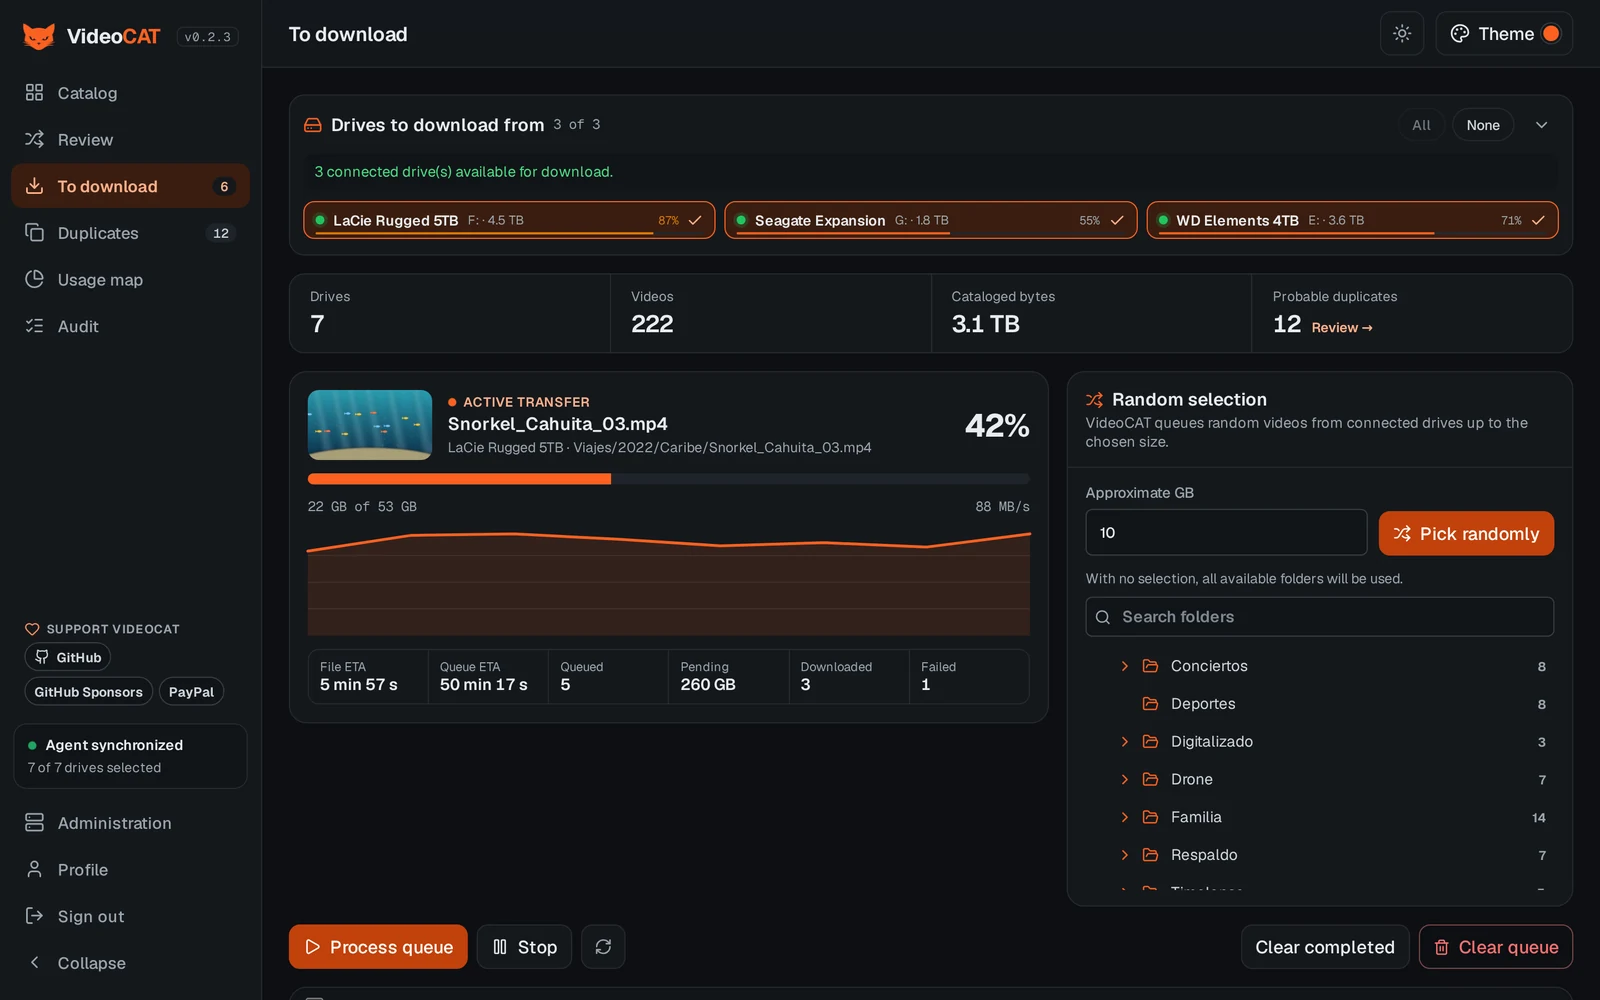Expand the Digitalizado folder chevron
Viewport: 1600px width, 1000px height.
pyautogui.click(x=1124, y=742)
